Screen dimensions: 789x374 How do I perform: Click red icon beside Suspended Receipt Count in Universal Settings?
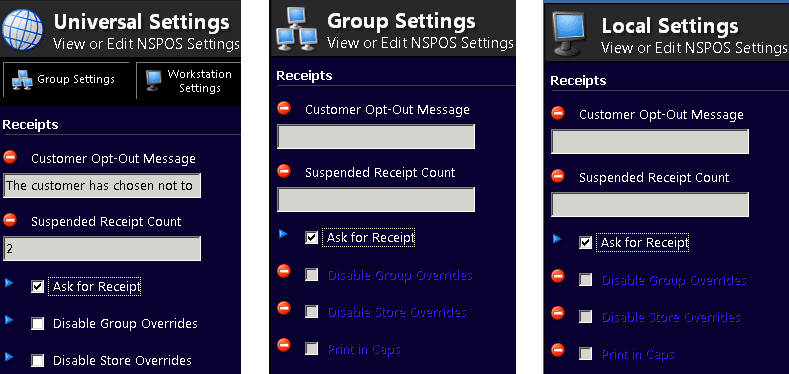(10, 220)
